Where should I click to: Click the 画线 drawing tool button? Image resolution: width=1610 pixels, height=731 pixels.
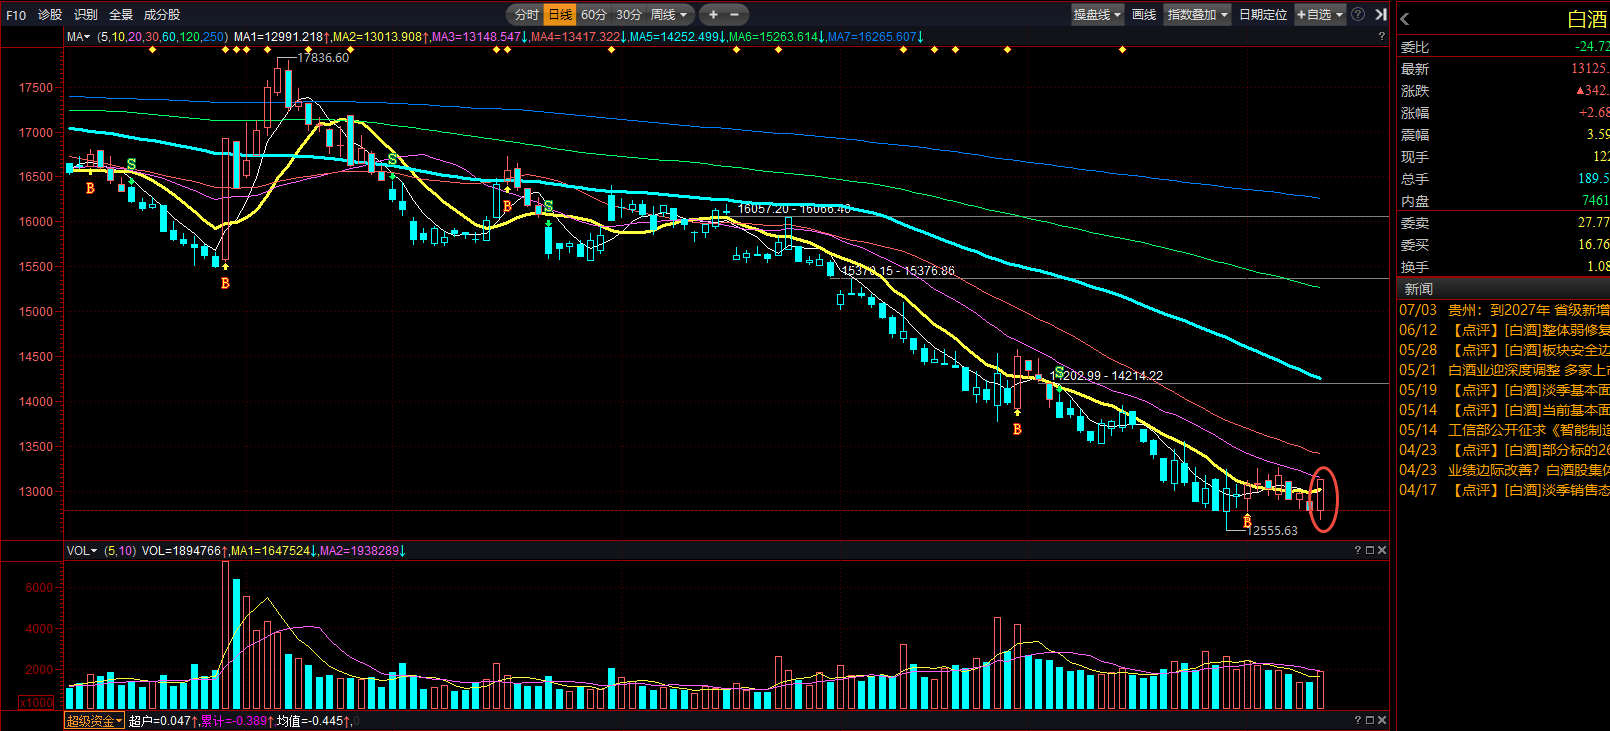point(1144,14)
